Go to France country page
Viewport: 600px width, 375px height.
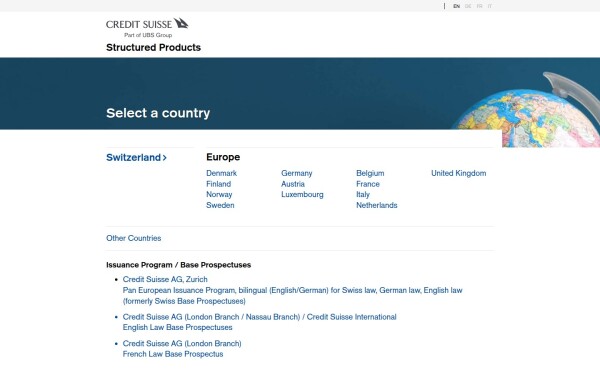[x=368, y=184]
